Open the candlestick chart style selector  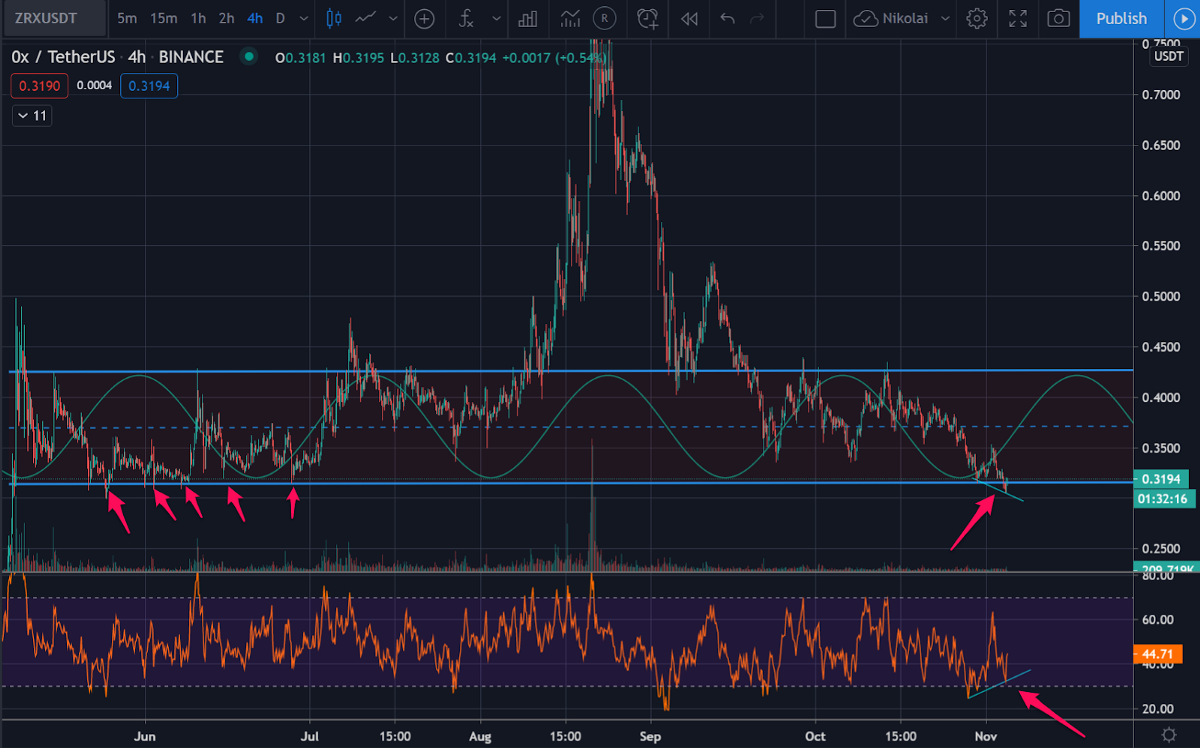(334, 18)
